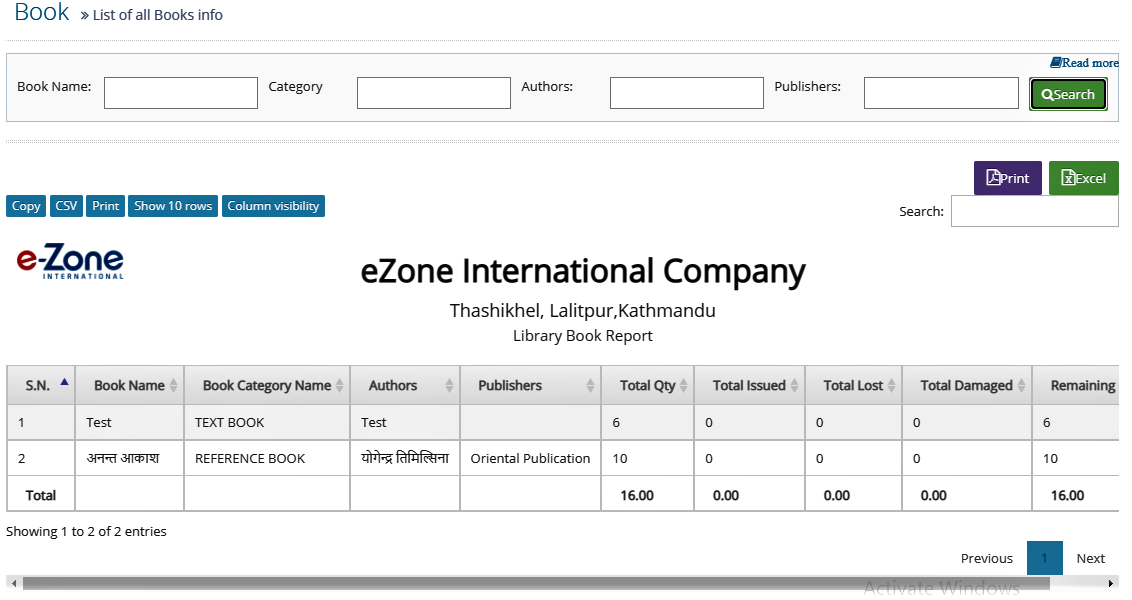Click the 16.00 Total Qty value
Viewport: 1132px width, 600px height.
click(637, 495)
